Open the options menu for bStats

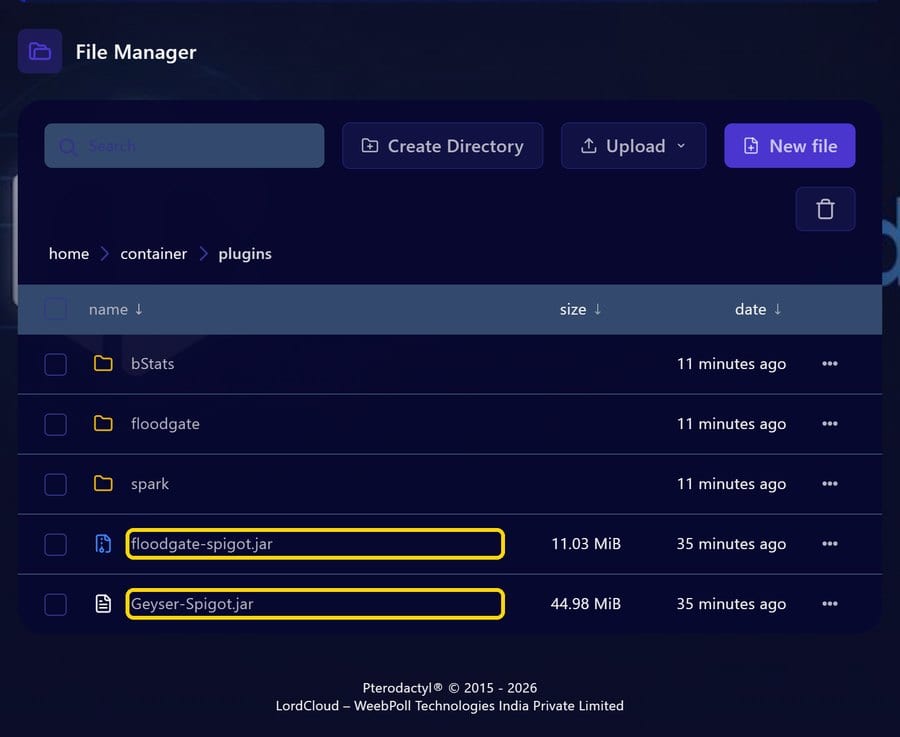click(x=829, y=363)
